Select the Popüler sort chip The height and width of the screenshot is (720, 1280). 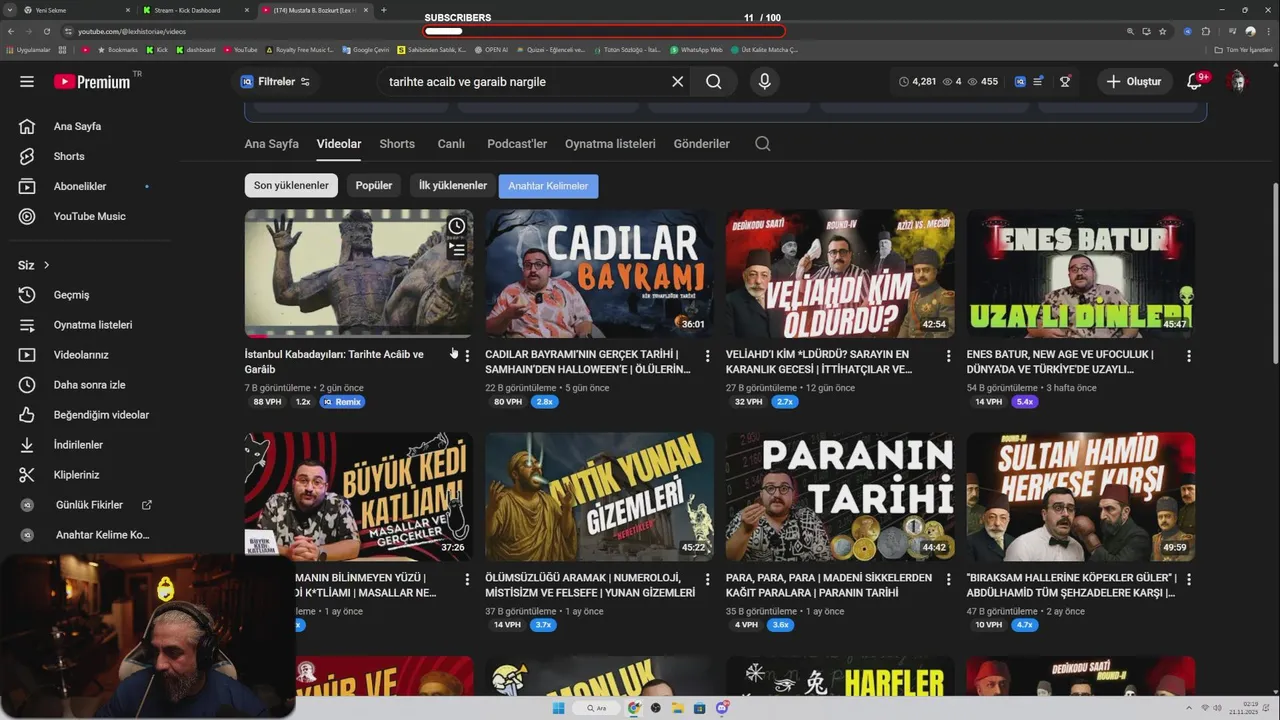(374, 186)
